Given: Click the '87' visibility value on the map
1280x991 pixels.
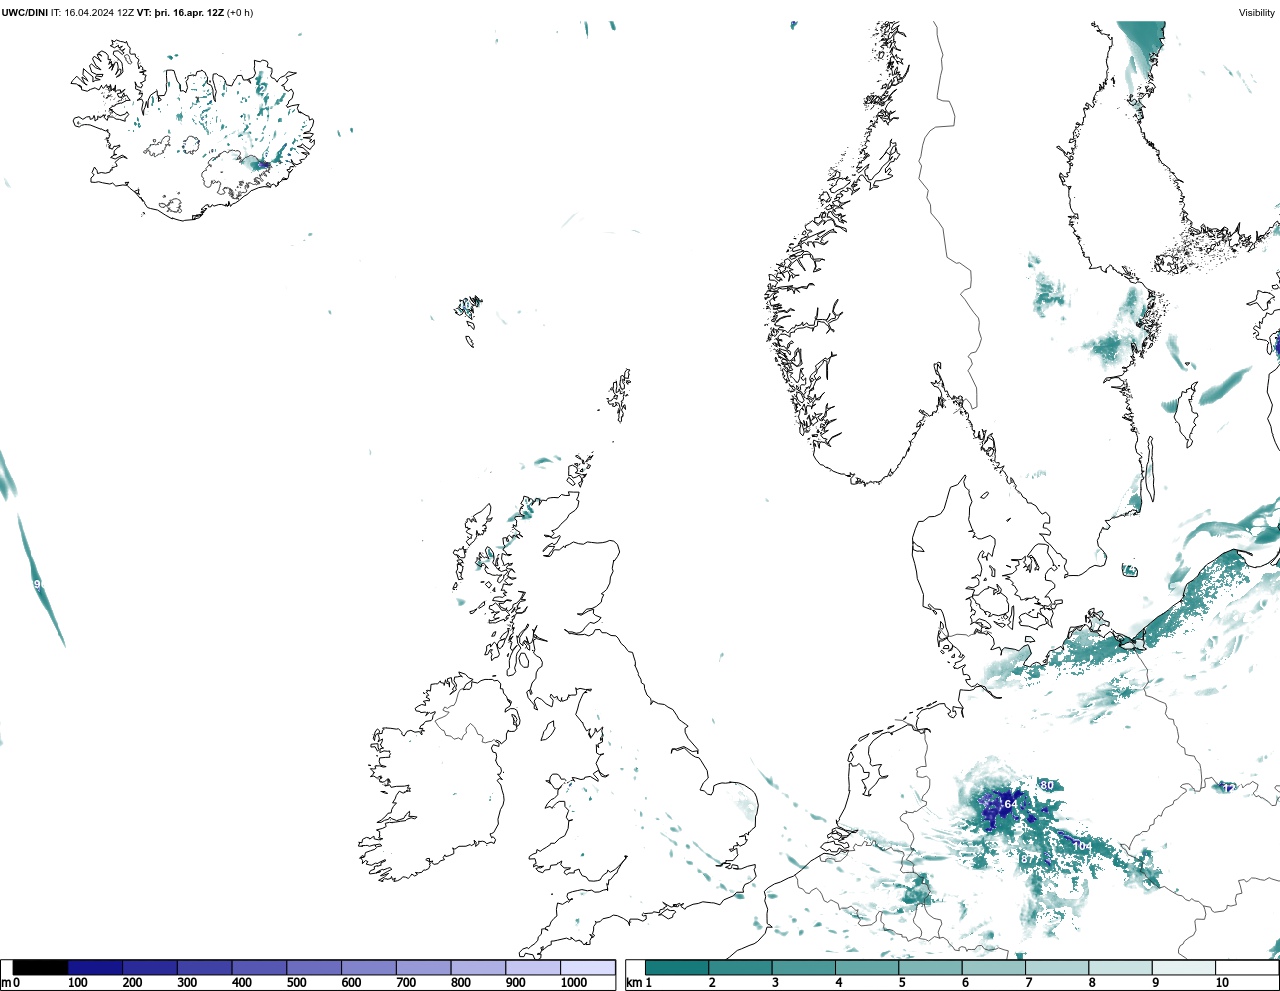Looking at the screenshot, I should [x=1028, y=859].
